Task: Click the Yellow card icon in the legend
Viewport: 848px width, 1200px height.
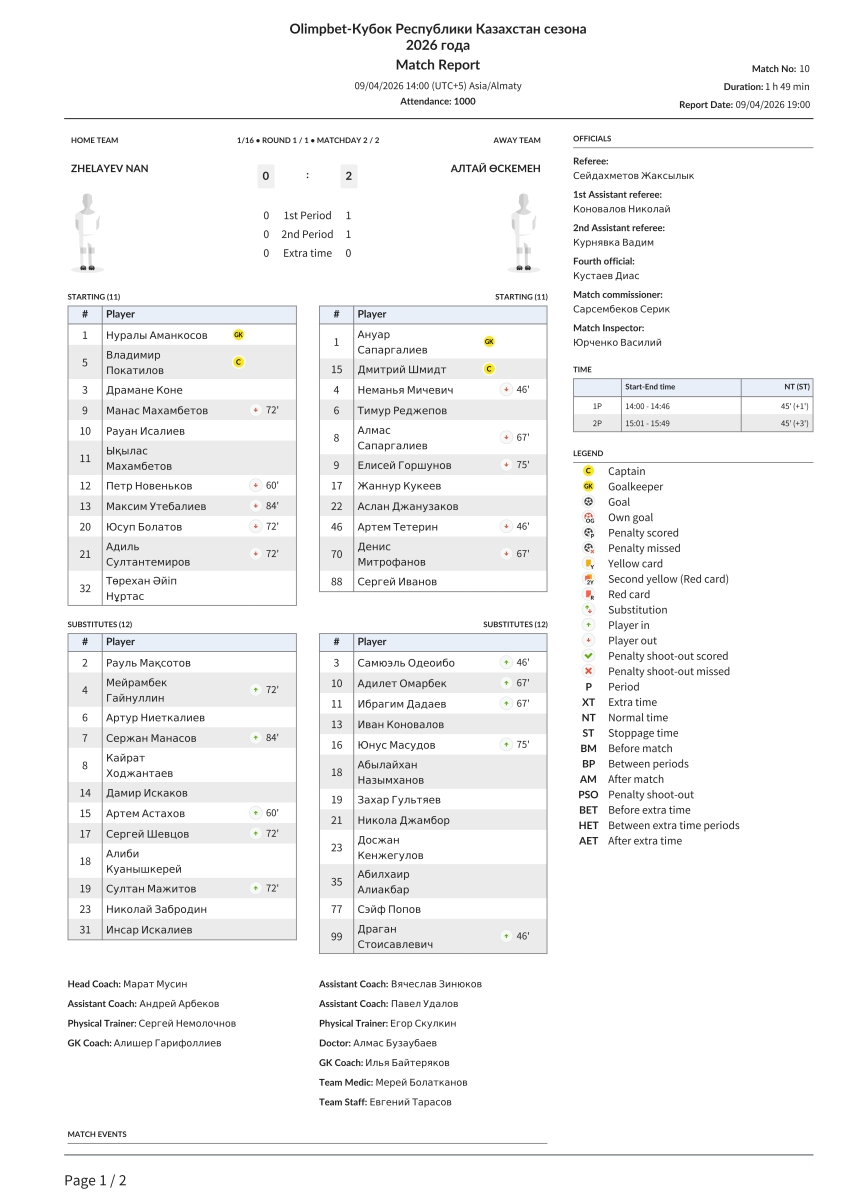Action: pyautogui.click(x=589, y=564)
